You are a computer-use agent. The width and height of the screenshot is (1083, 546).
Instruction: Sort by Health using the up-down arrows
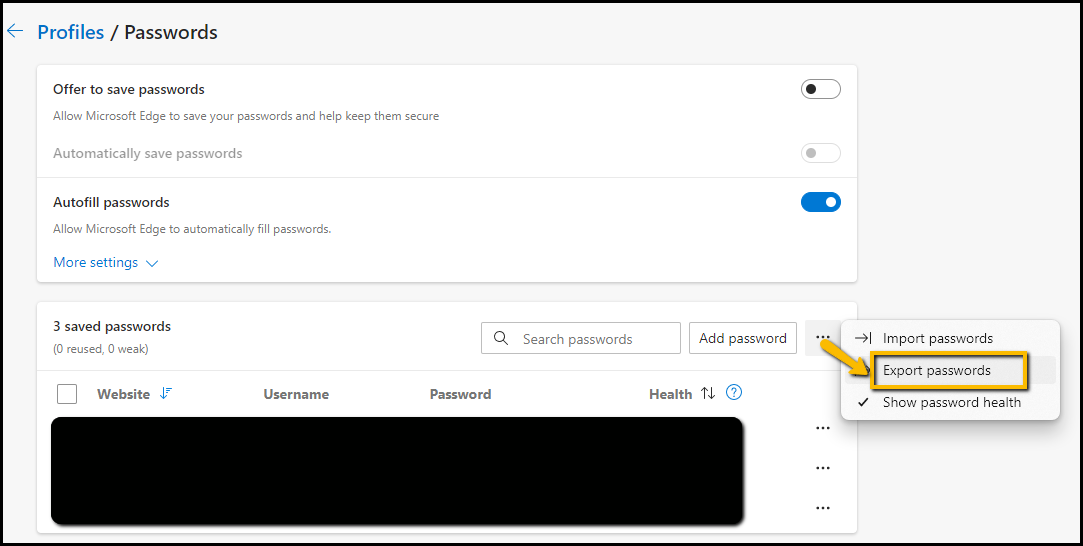pyautogui.click(x=708, y=393)
